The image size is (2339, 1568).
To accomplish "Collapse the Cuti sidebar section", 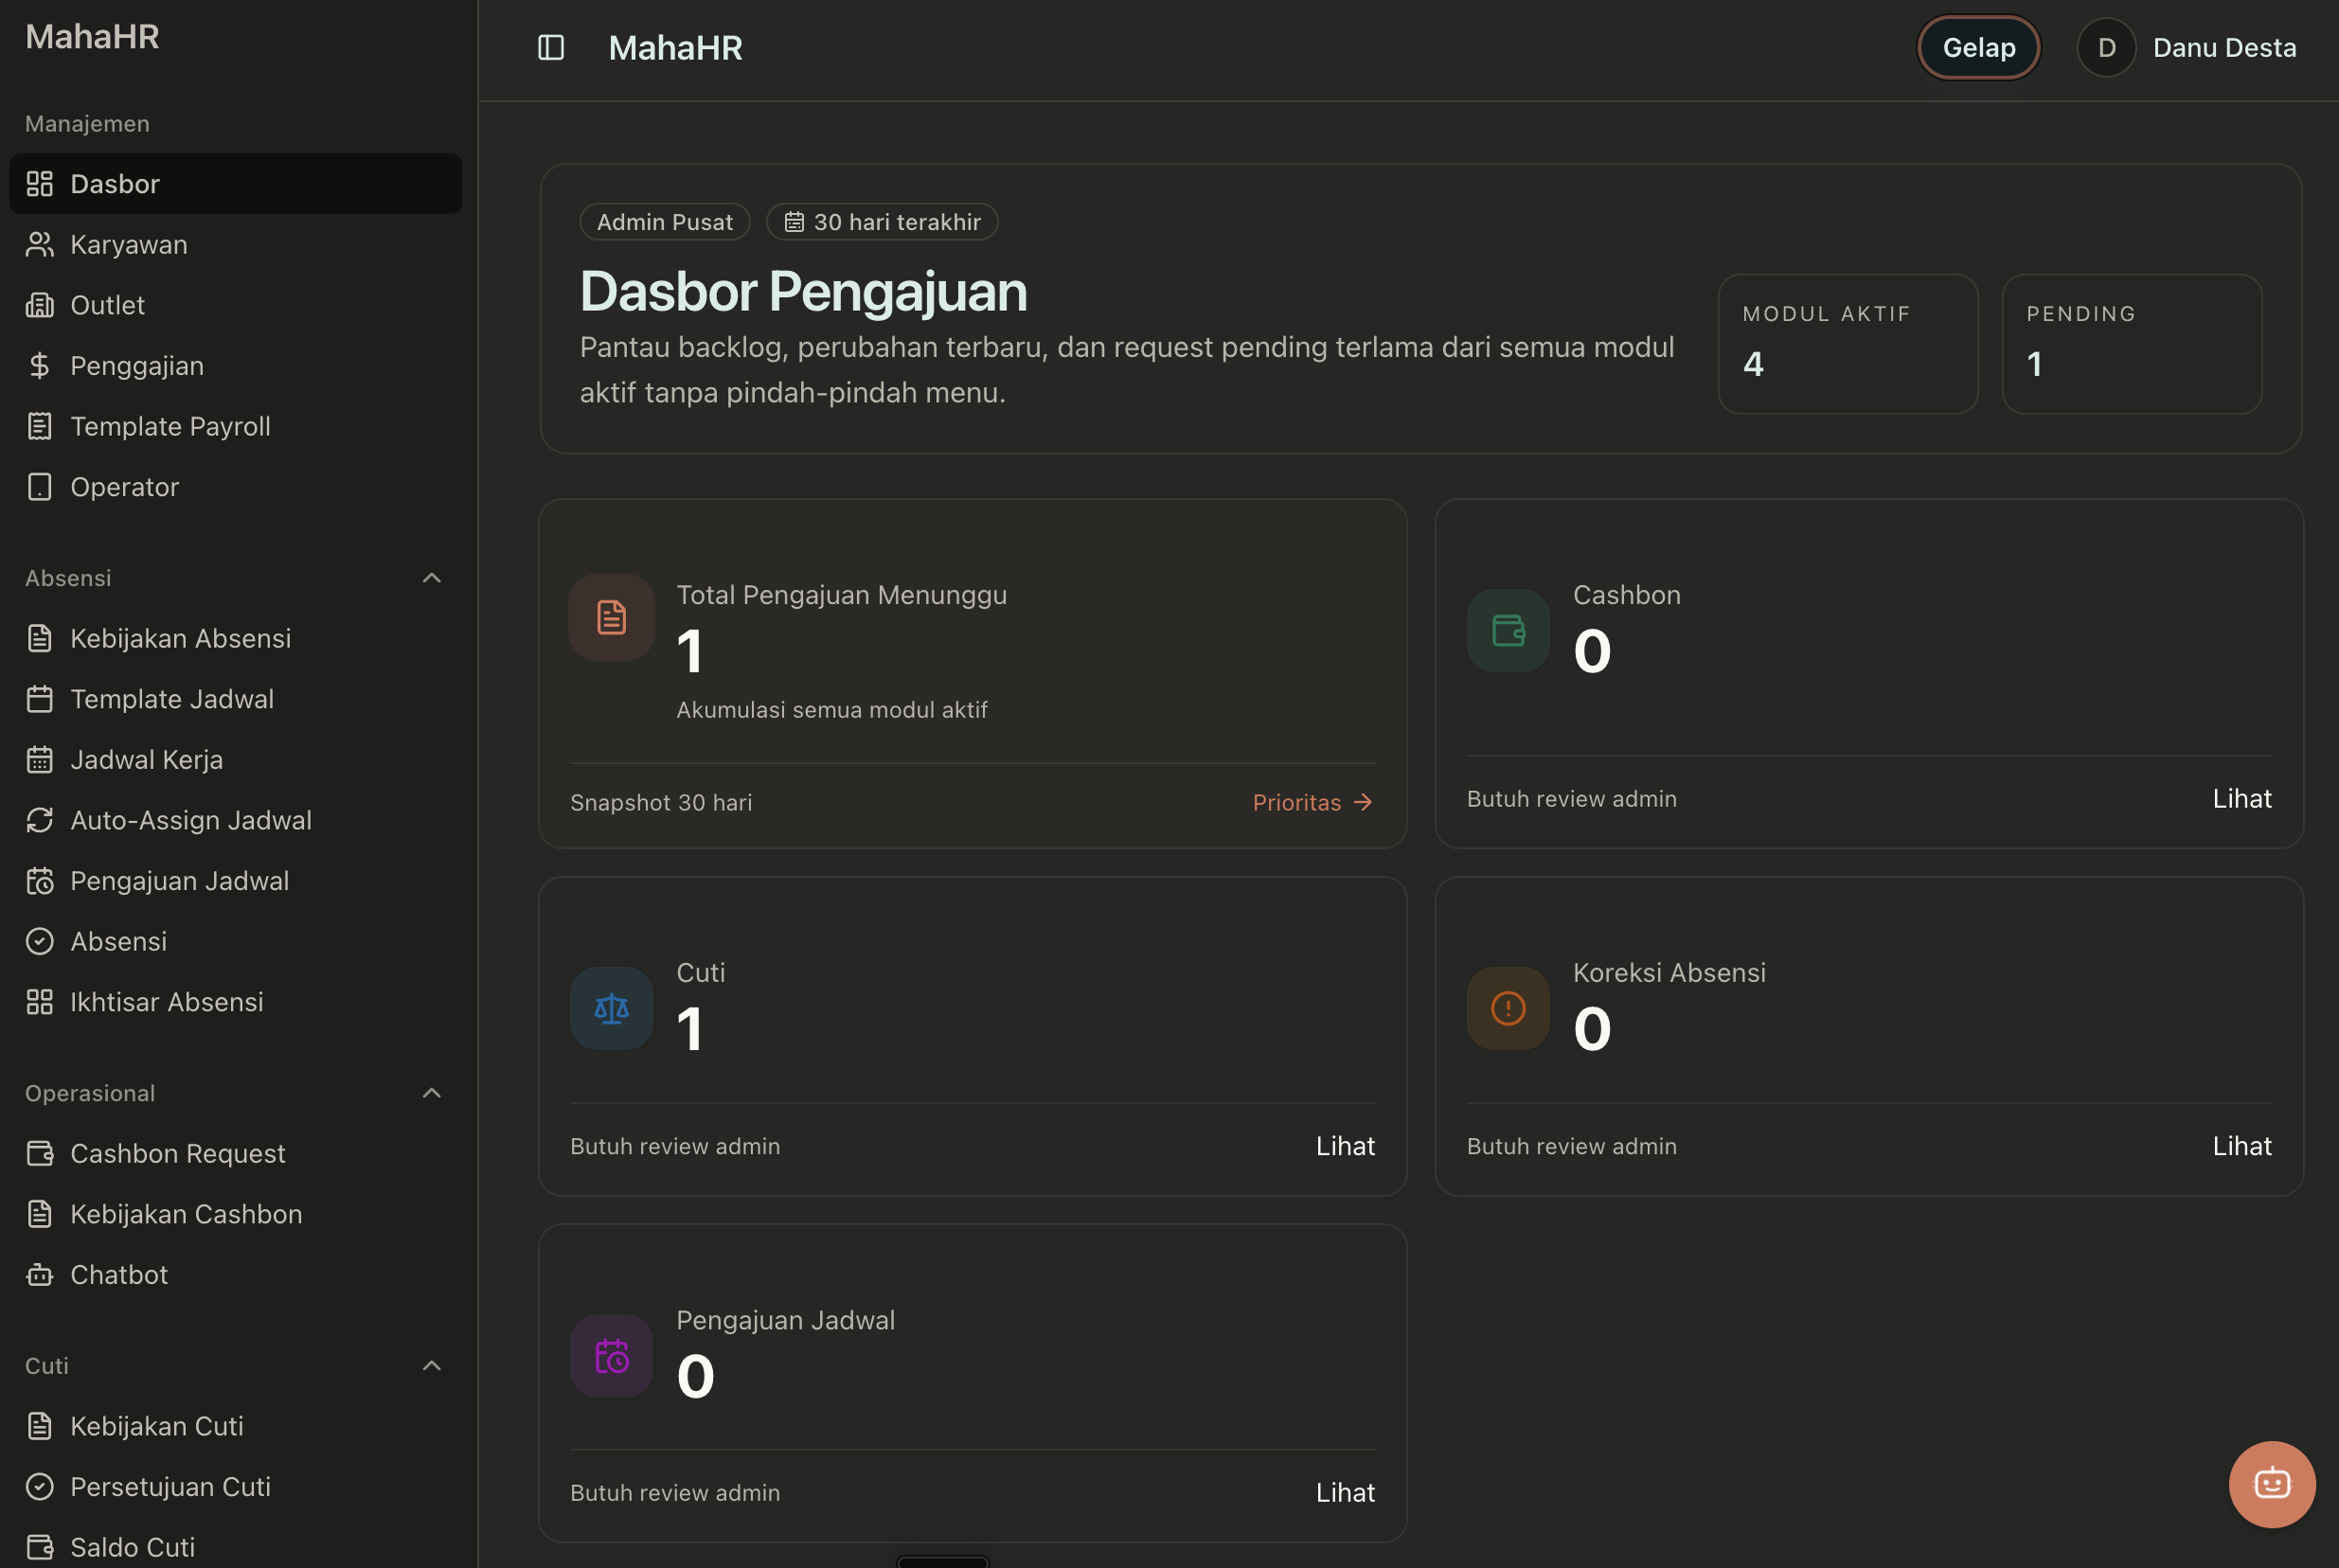I will pos(432,1366).
